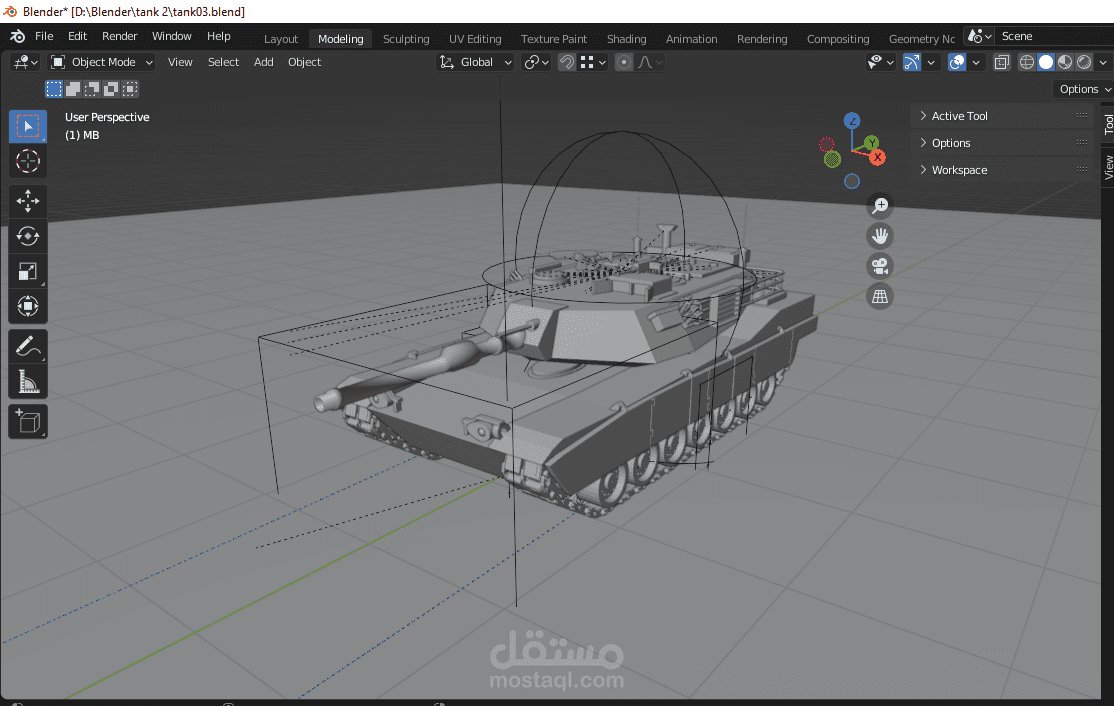The image size is (1114, 706).
Task: Open the viewport Object menu
Action: [304, 63]
